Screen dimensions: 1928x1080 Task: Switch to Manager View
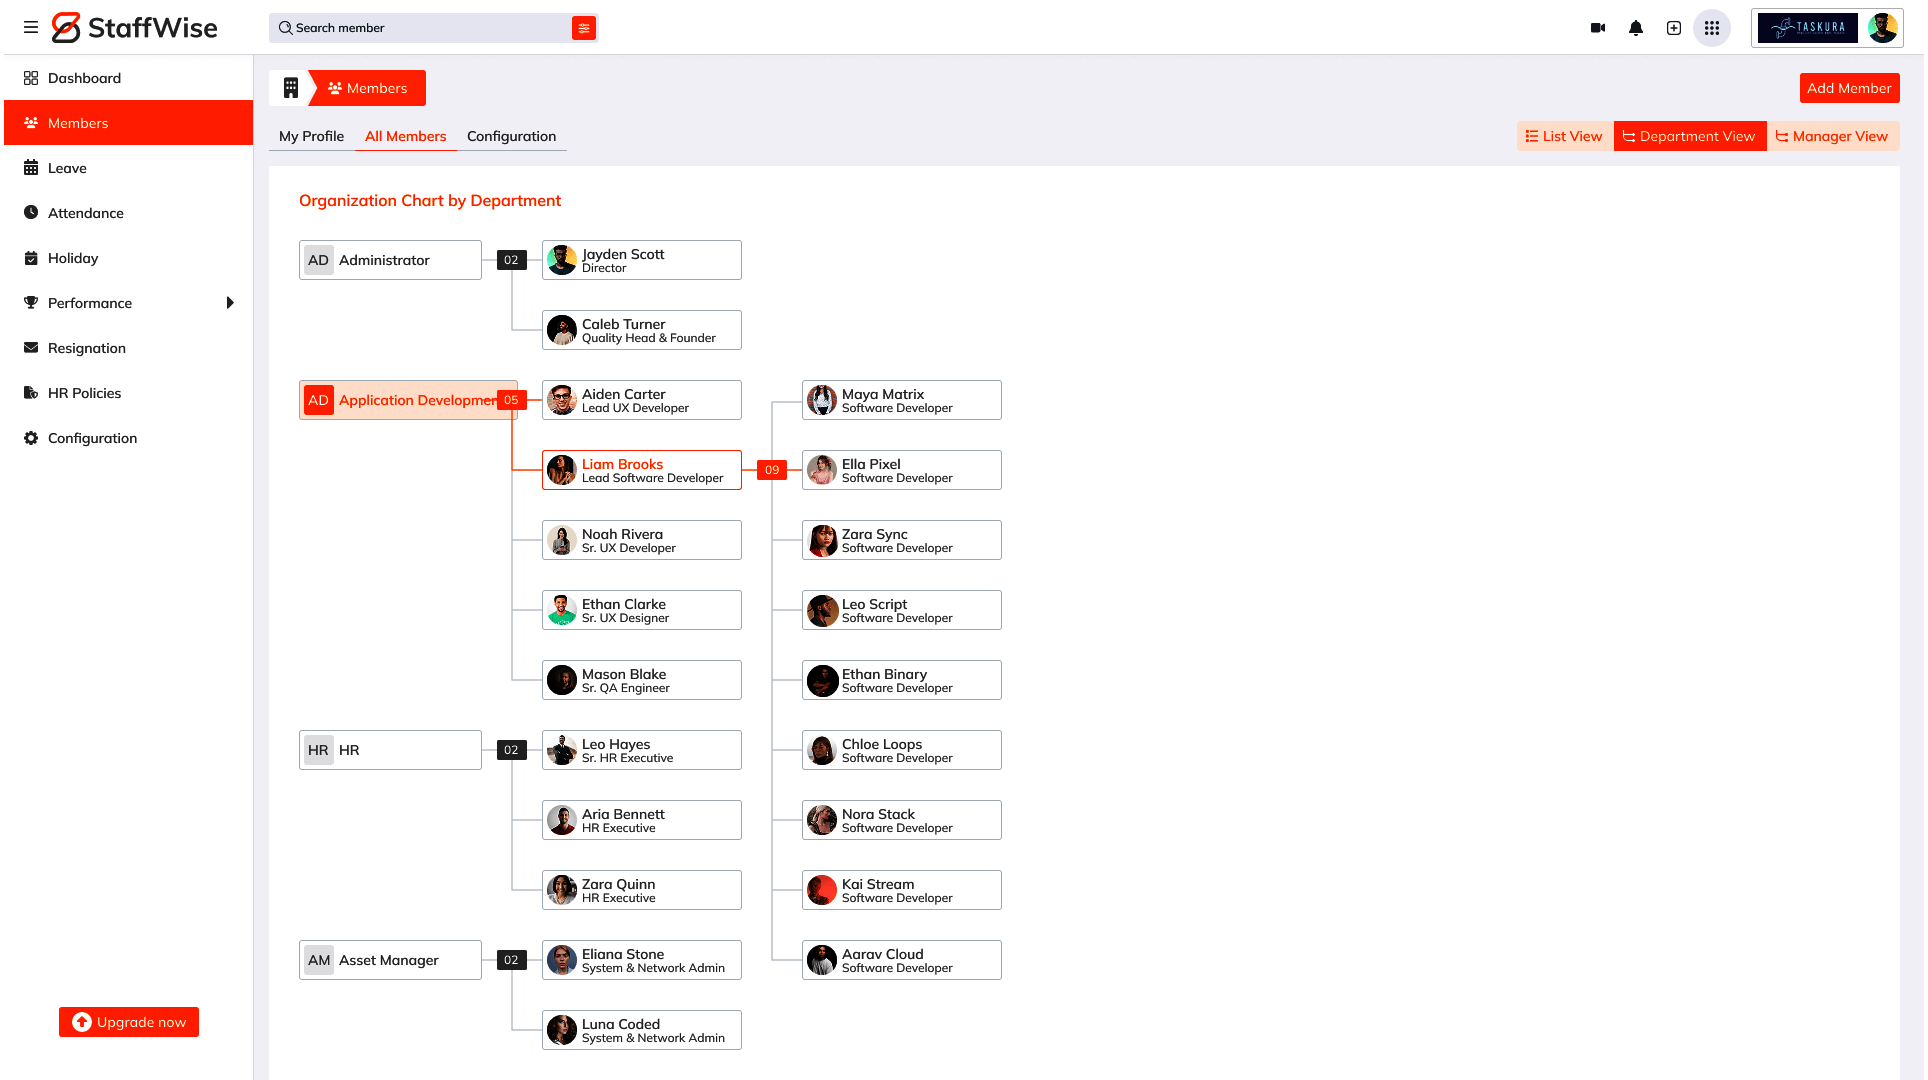tap(1832, 136)
